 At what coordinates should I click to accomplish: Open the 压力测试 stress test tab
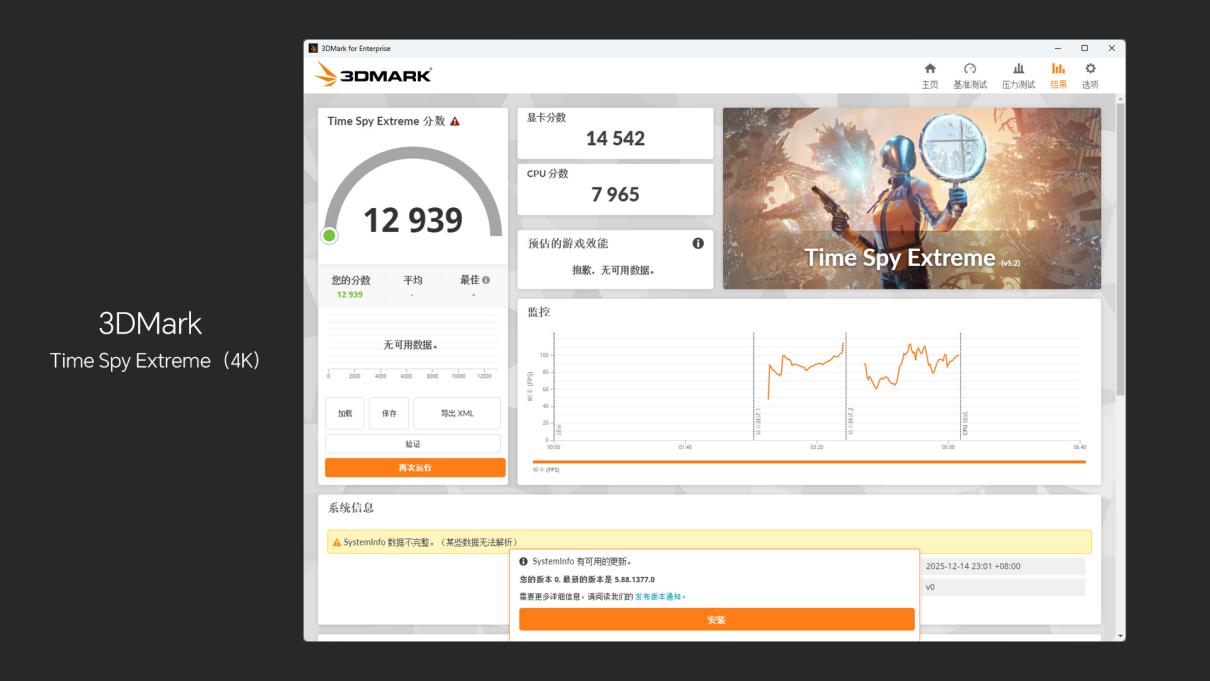pos(1018,75)
